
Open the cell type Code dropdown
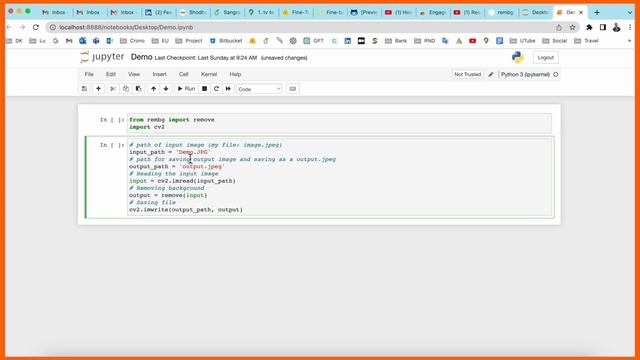coord(259,89)
